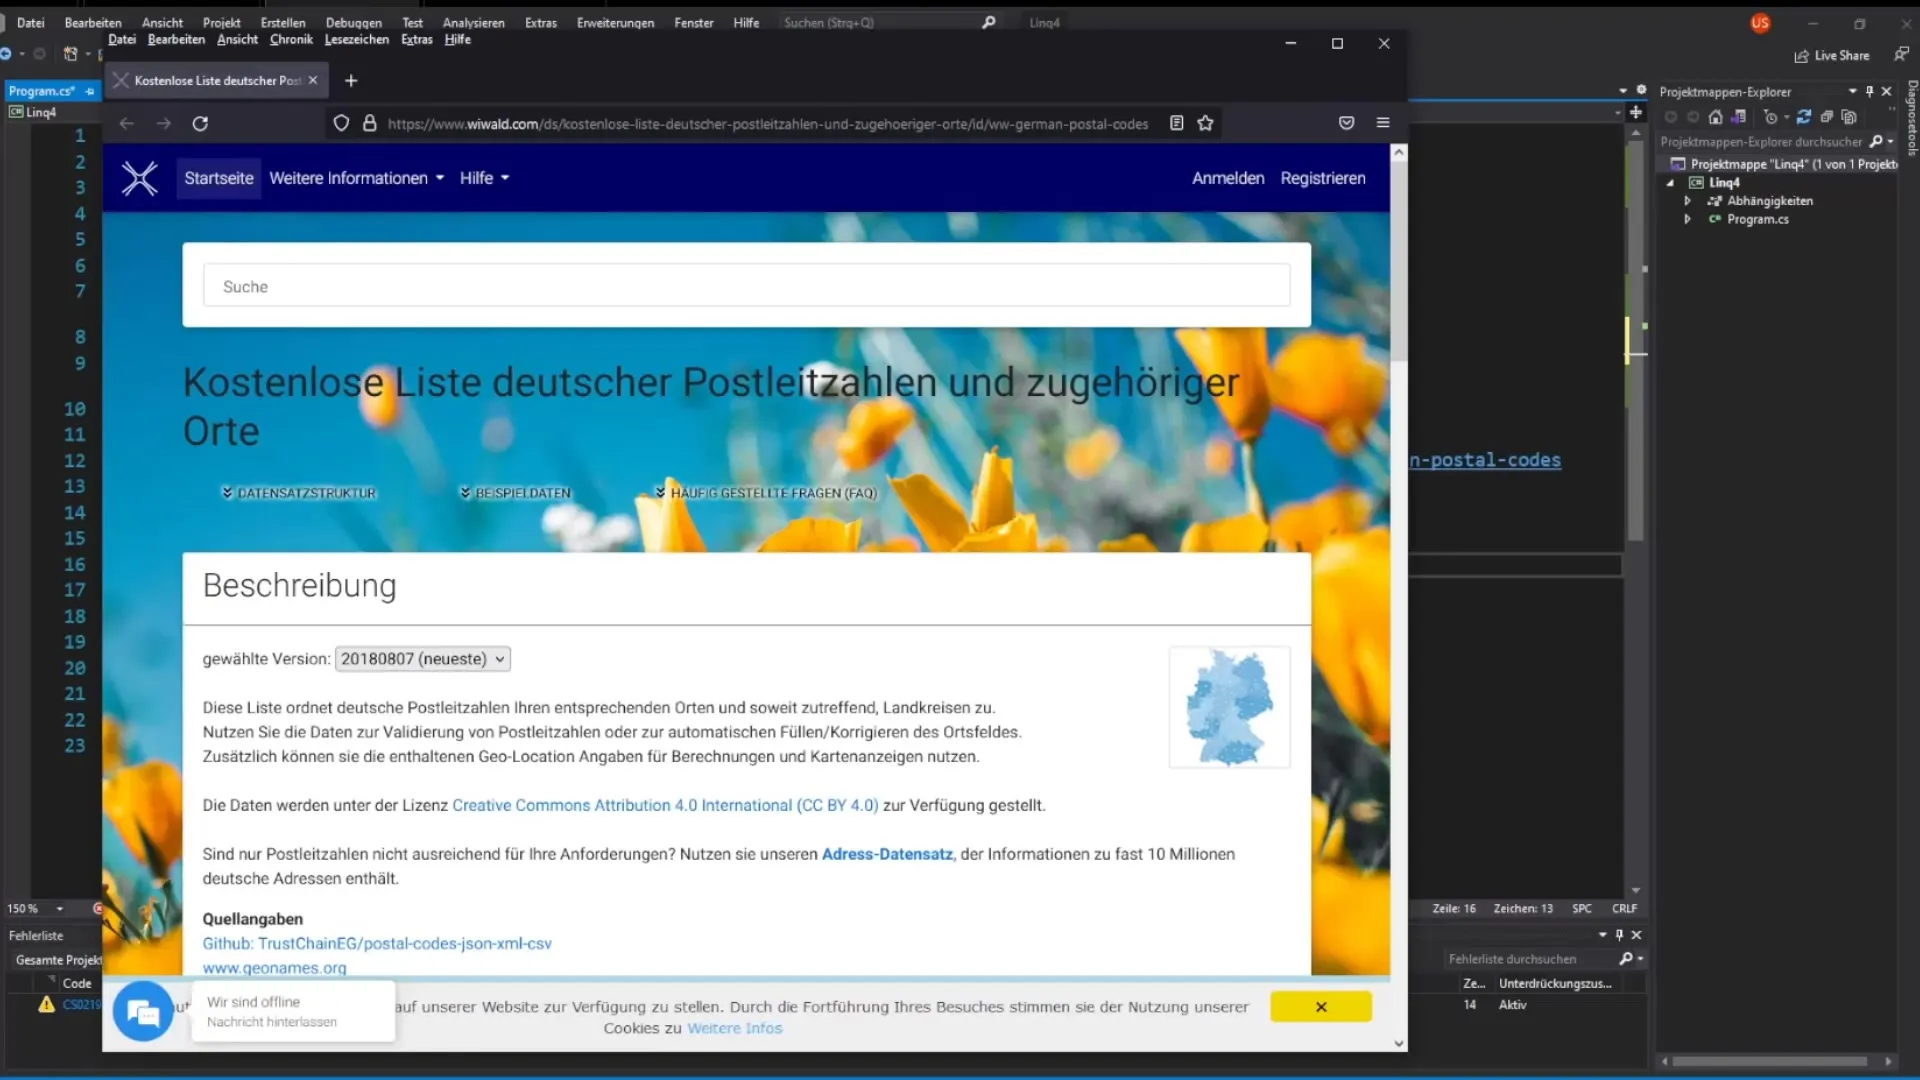Open the Diagnosetools side tab
Image resolution: width=1920 pixels, height=1080 pixels.
[x=1911, y=118]
